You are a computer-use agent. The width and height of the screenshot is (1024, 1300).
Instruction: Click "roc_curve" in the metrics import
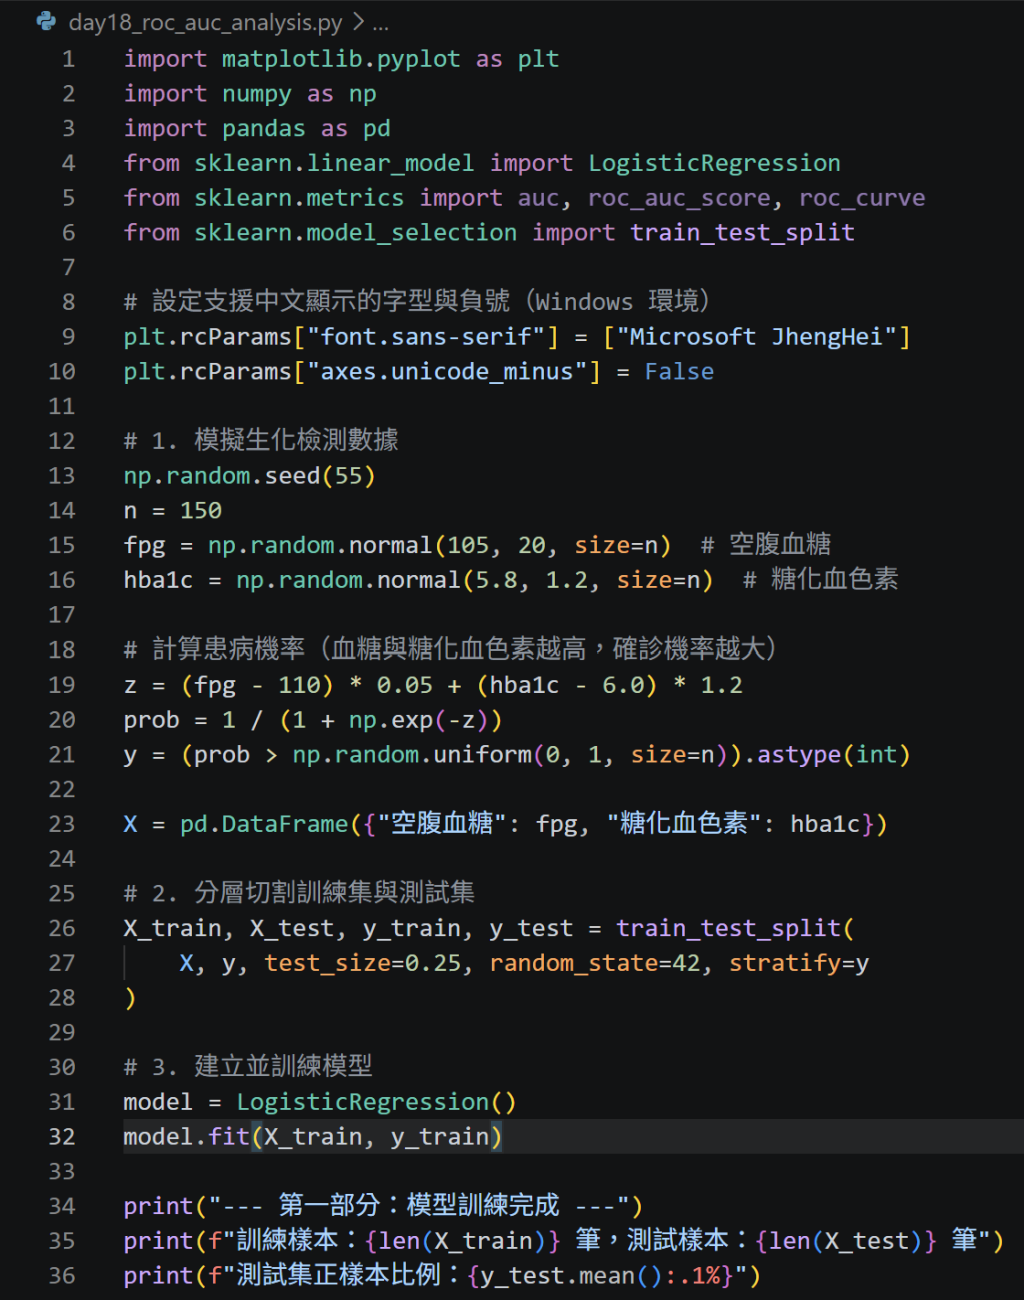pyautogui.click(x=862, y=198)
